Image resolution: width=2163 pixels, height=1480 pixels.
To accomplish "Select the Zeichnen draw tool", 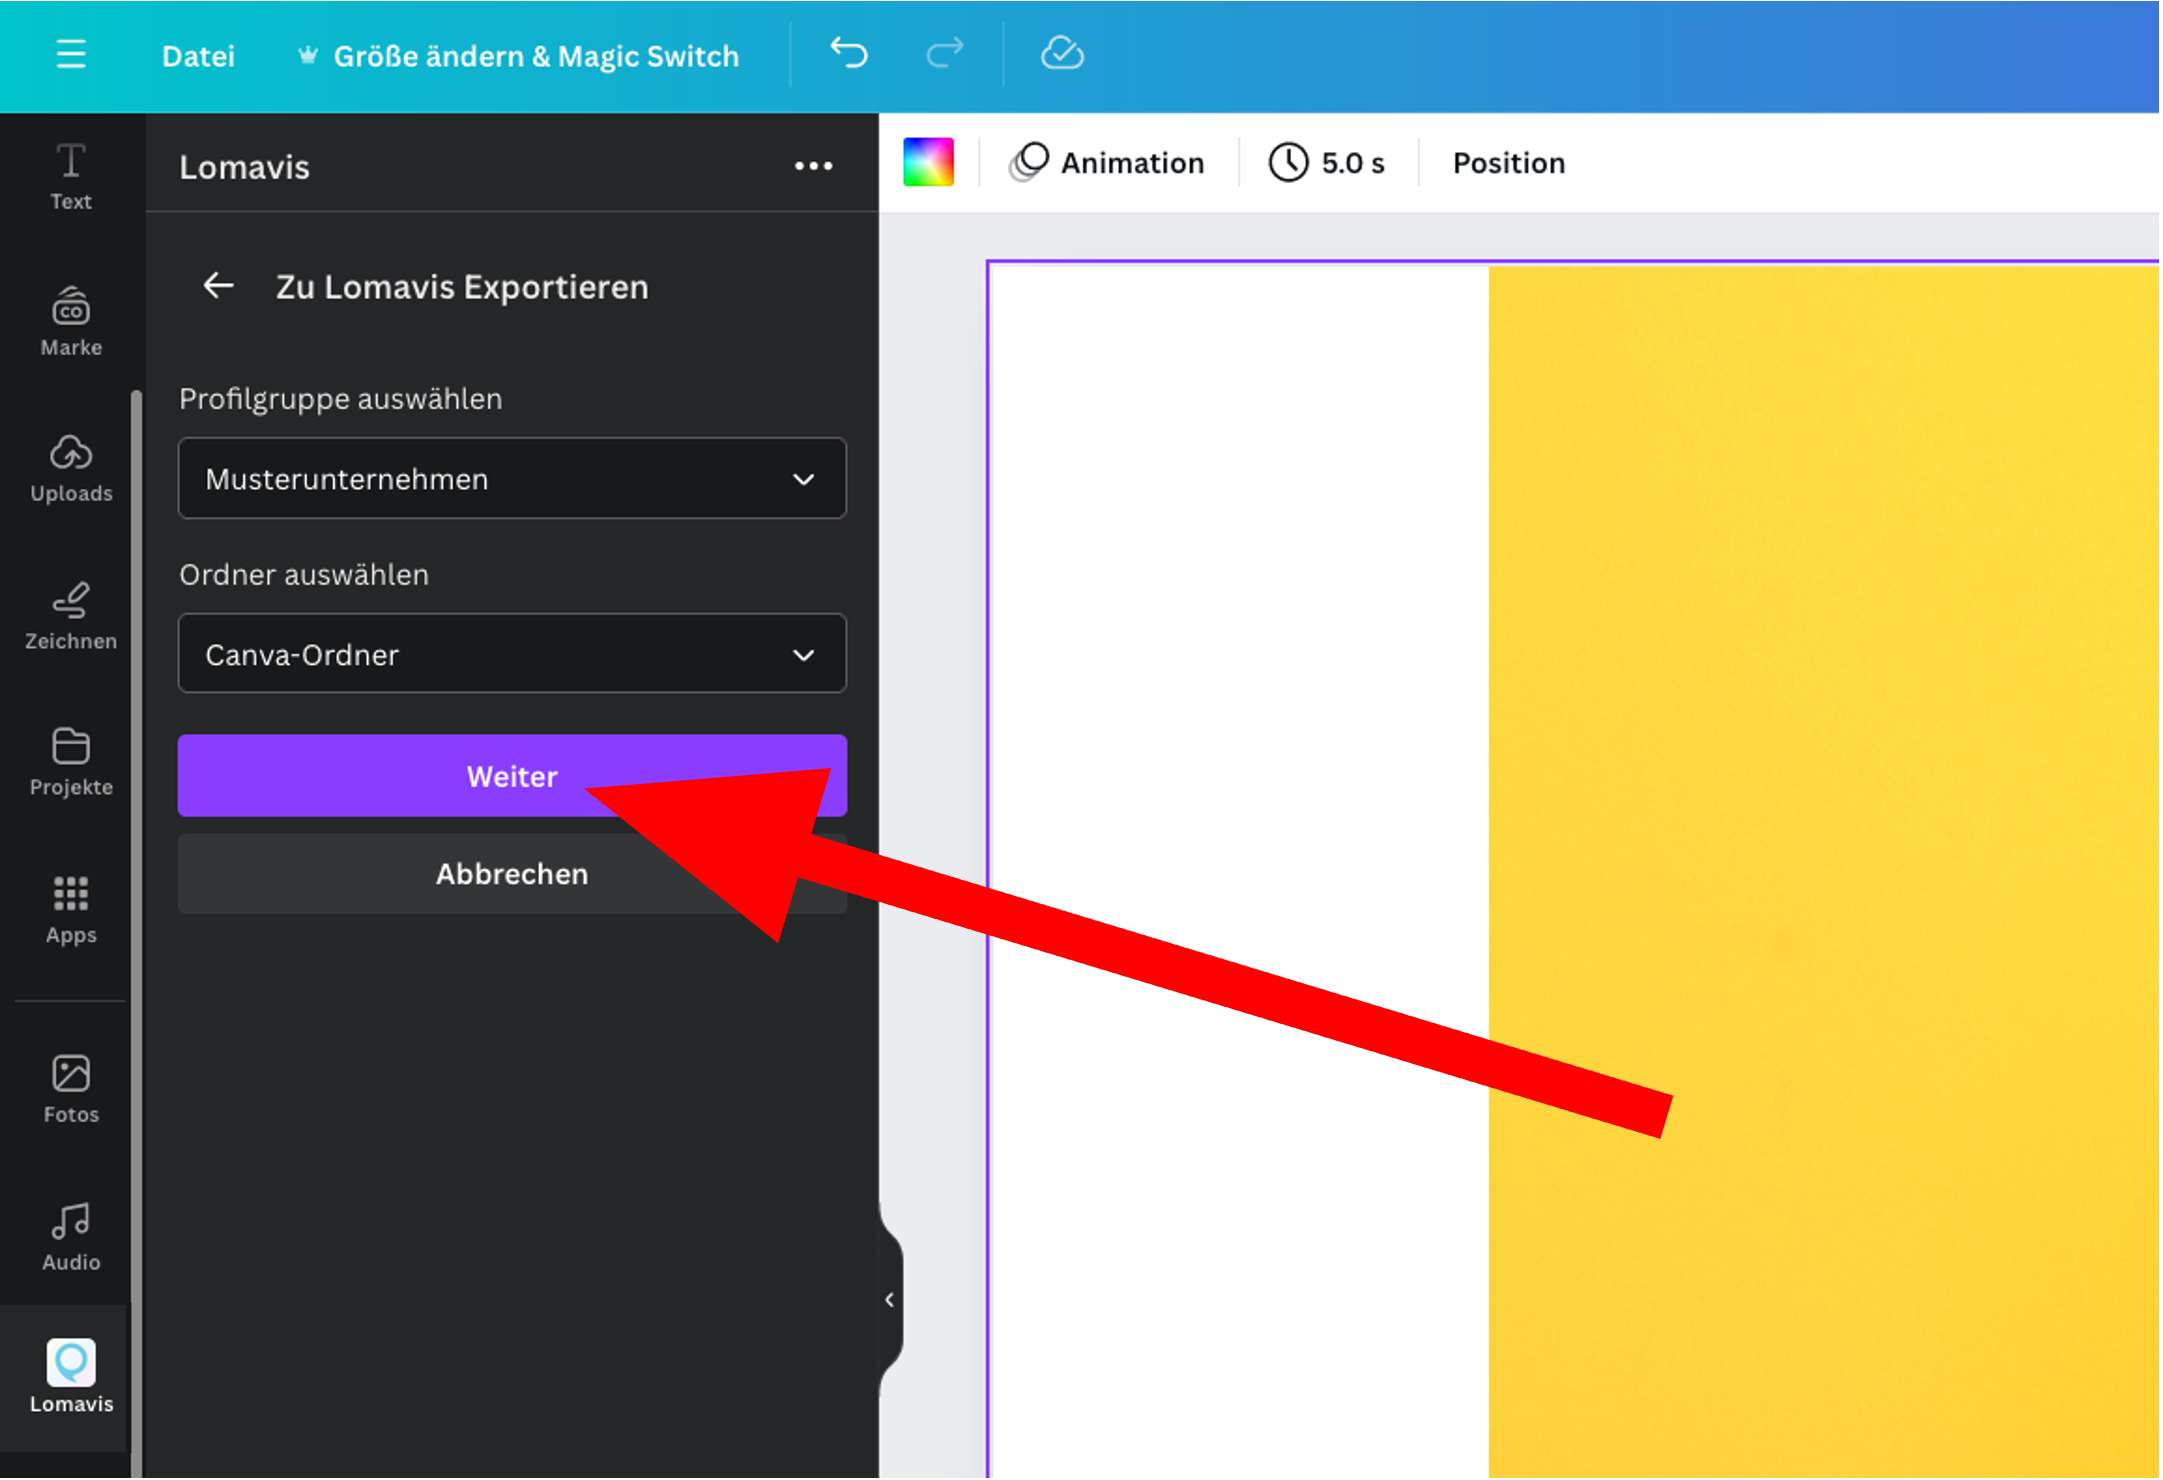I will point(71,615).
